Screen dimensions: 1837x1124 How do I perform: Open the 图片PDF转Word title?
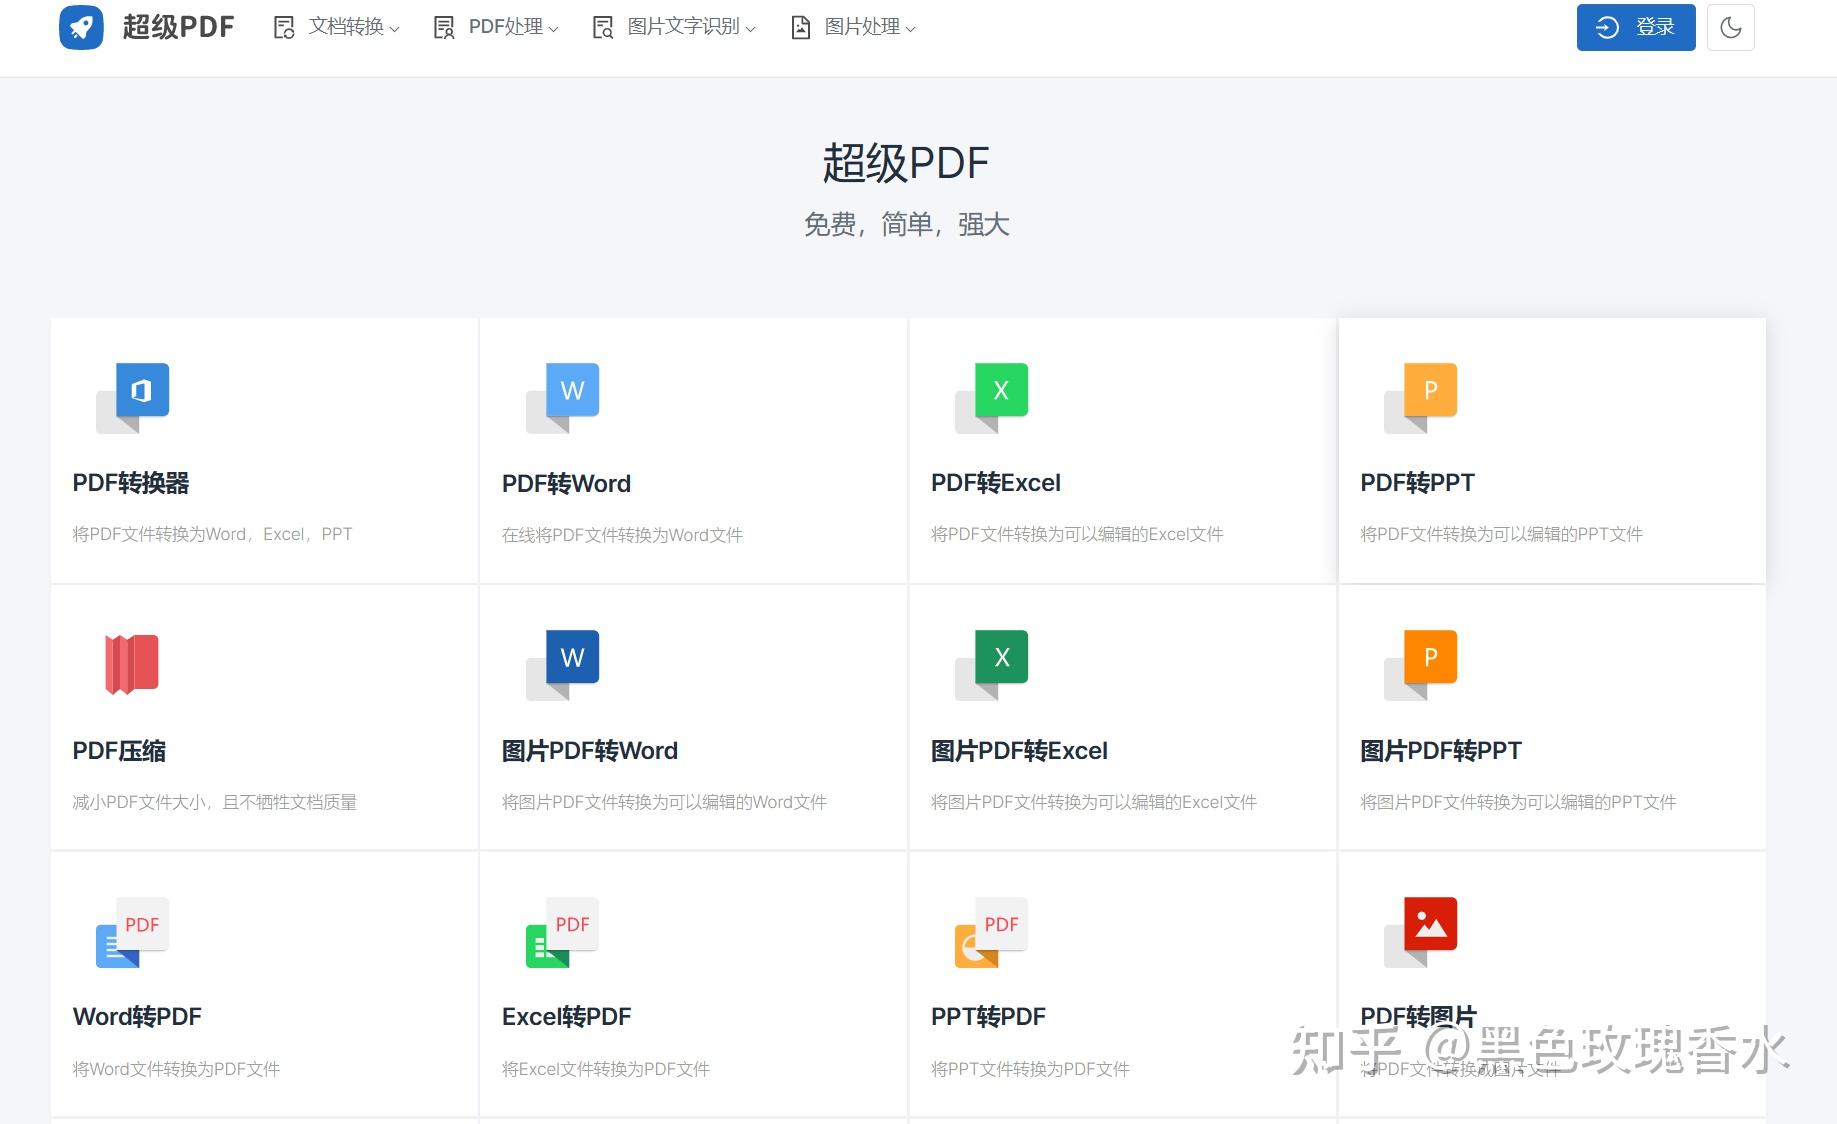point(590,751)
